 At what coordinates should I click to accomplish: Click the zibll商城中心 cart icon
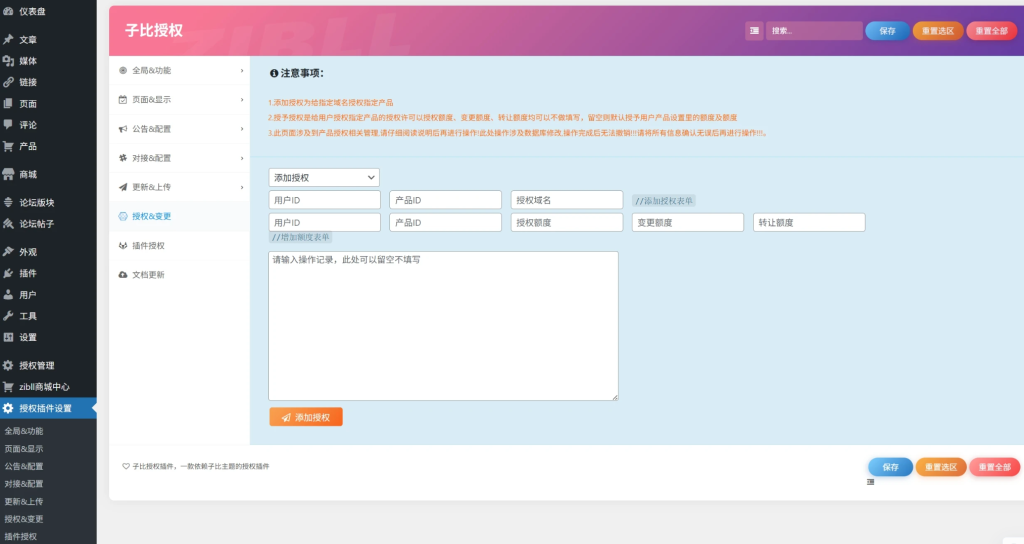click(8, 387)
